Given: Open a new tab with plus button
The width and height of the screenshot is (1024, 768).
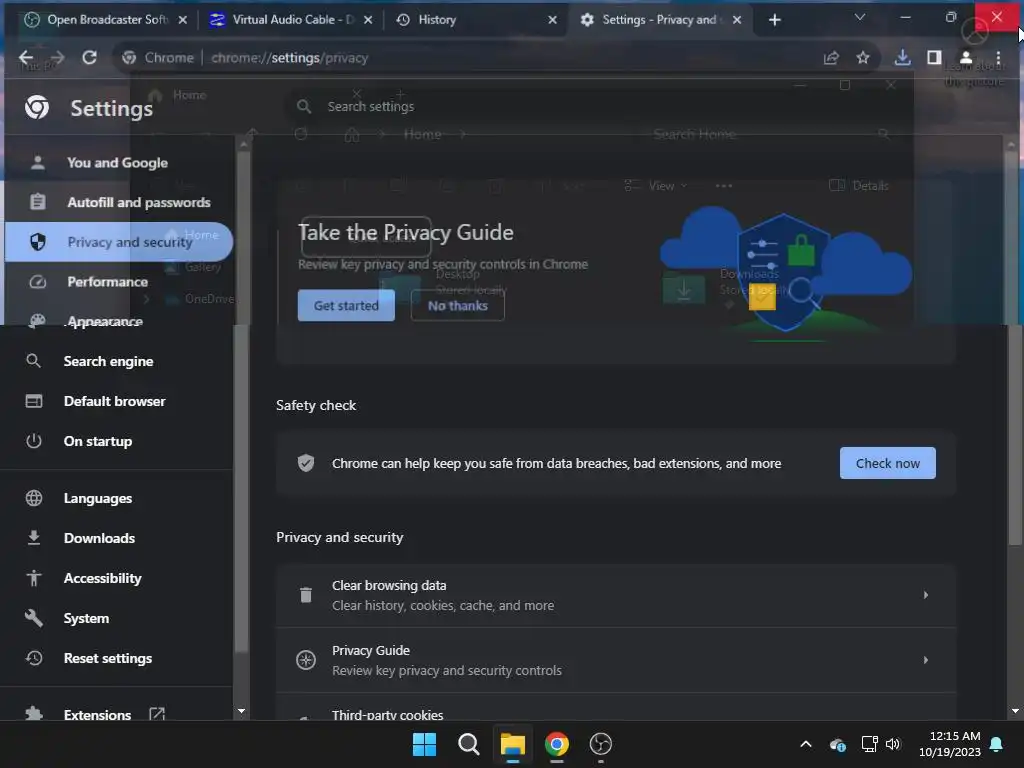Looking at the screenshot, I should [775, 20].
